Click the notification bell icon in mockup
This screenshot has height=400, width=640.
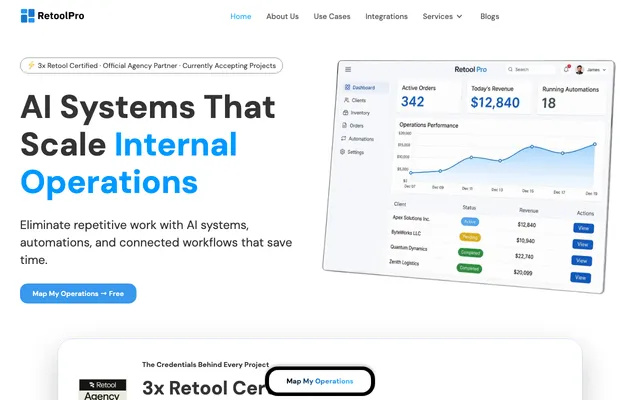[x=567, y=69]
